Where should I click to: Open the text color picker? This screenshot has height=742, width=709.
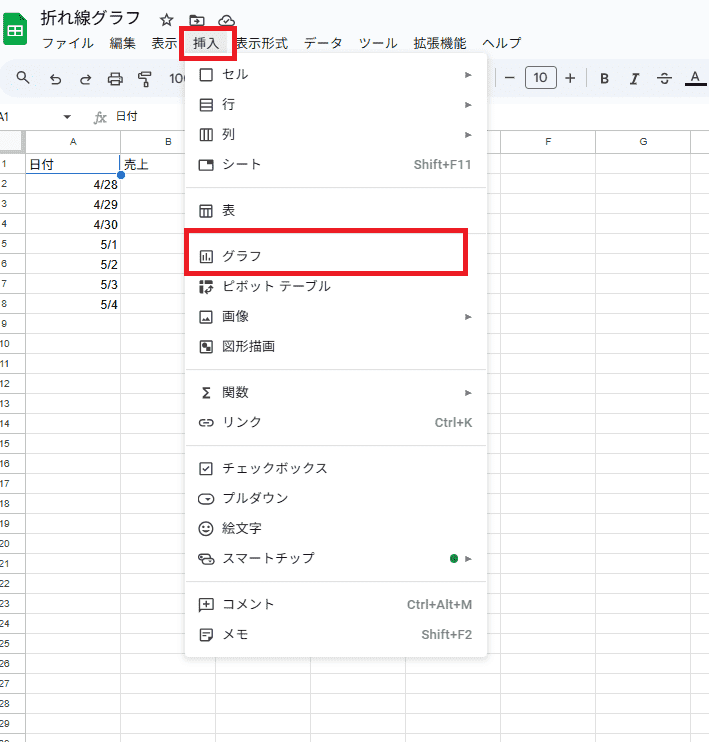(x=695, y=79)
